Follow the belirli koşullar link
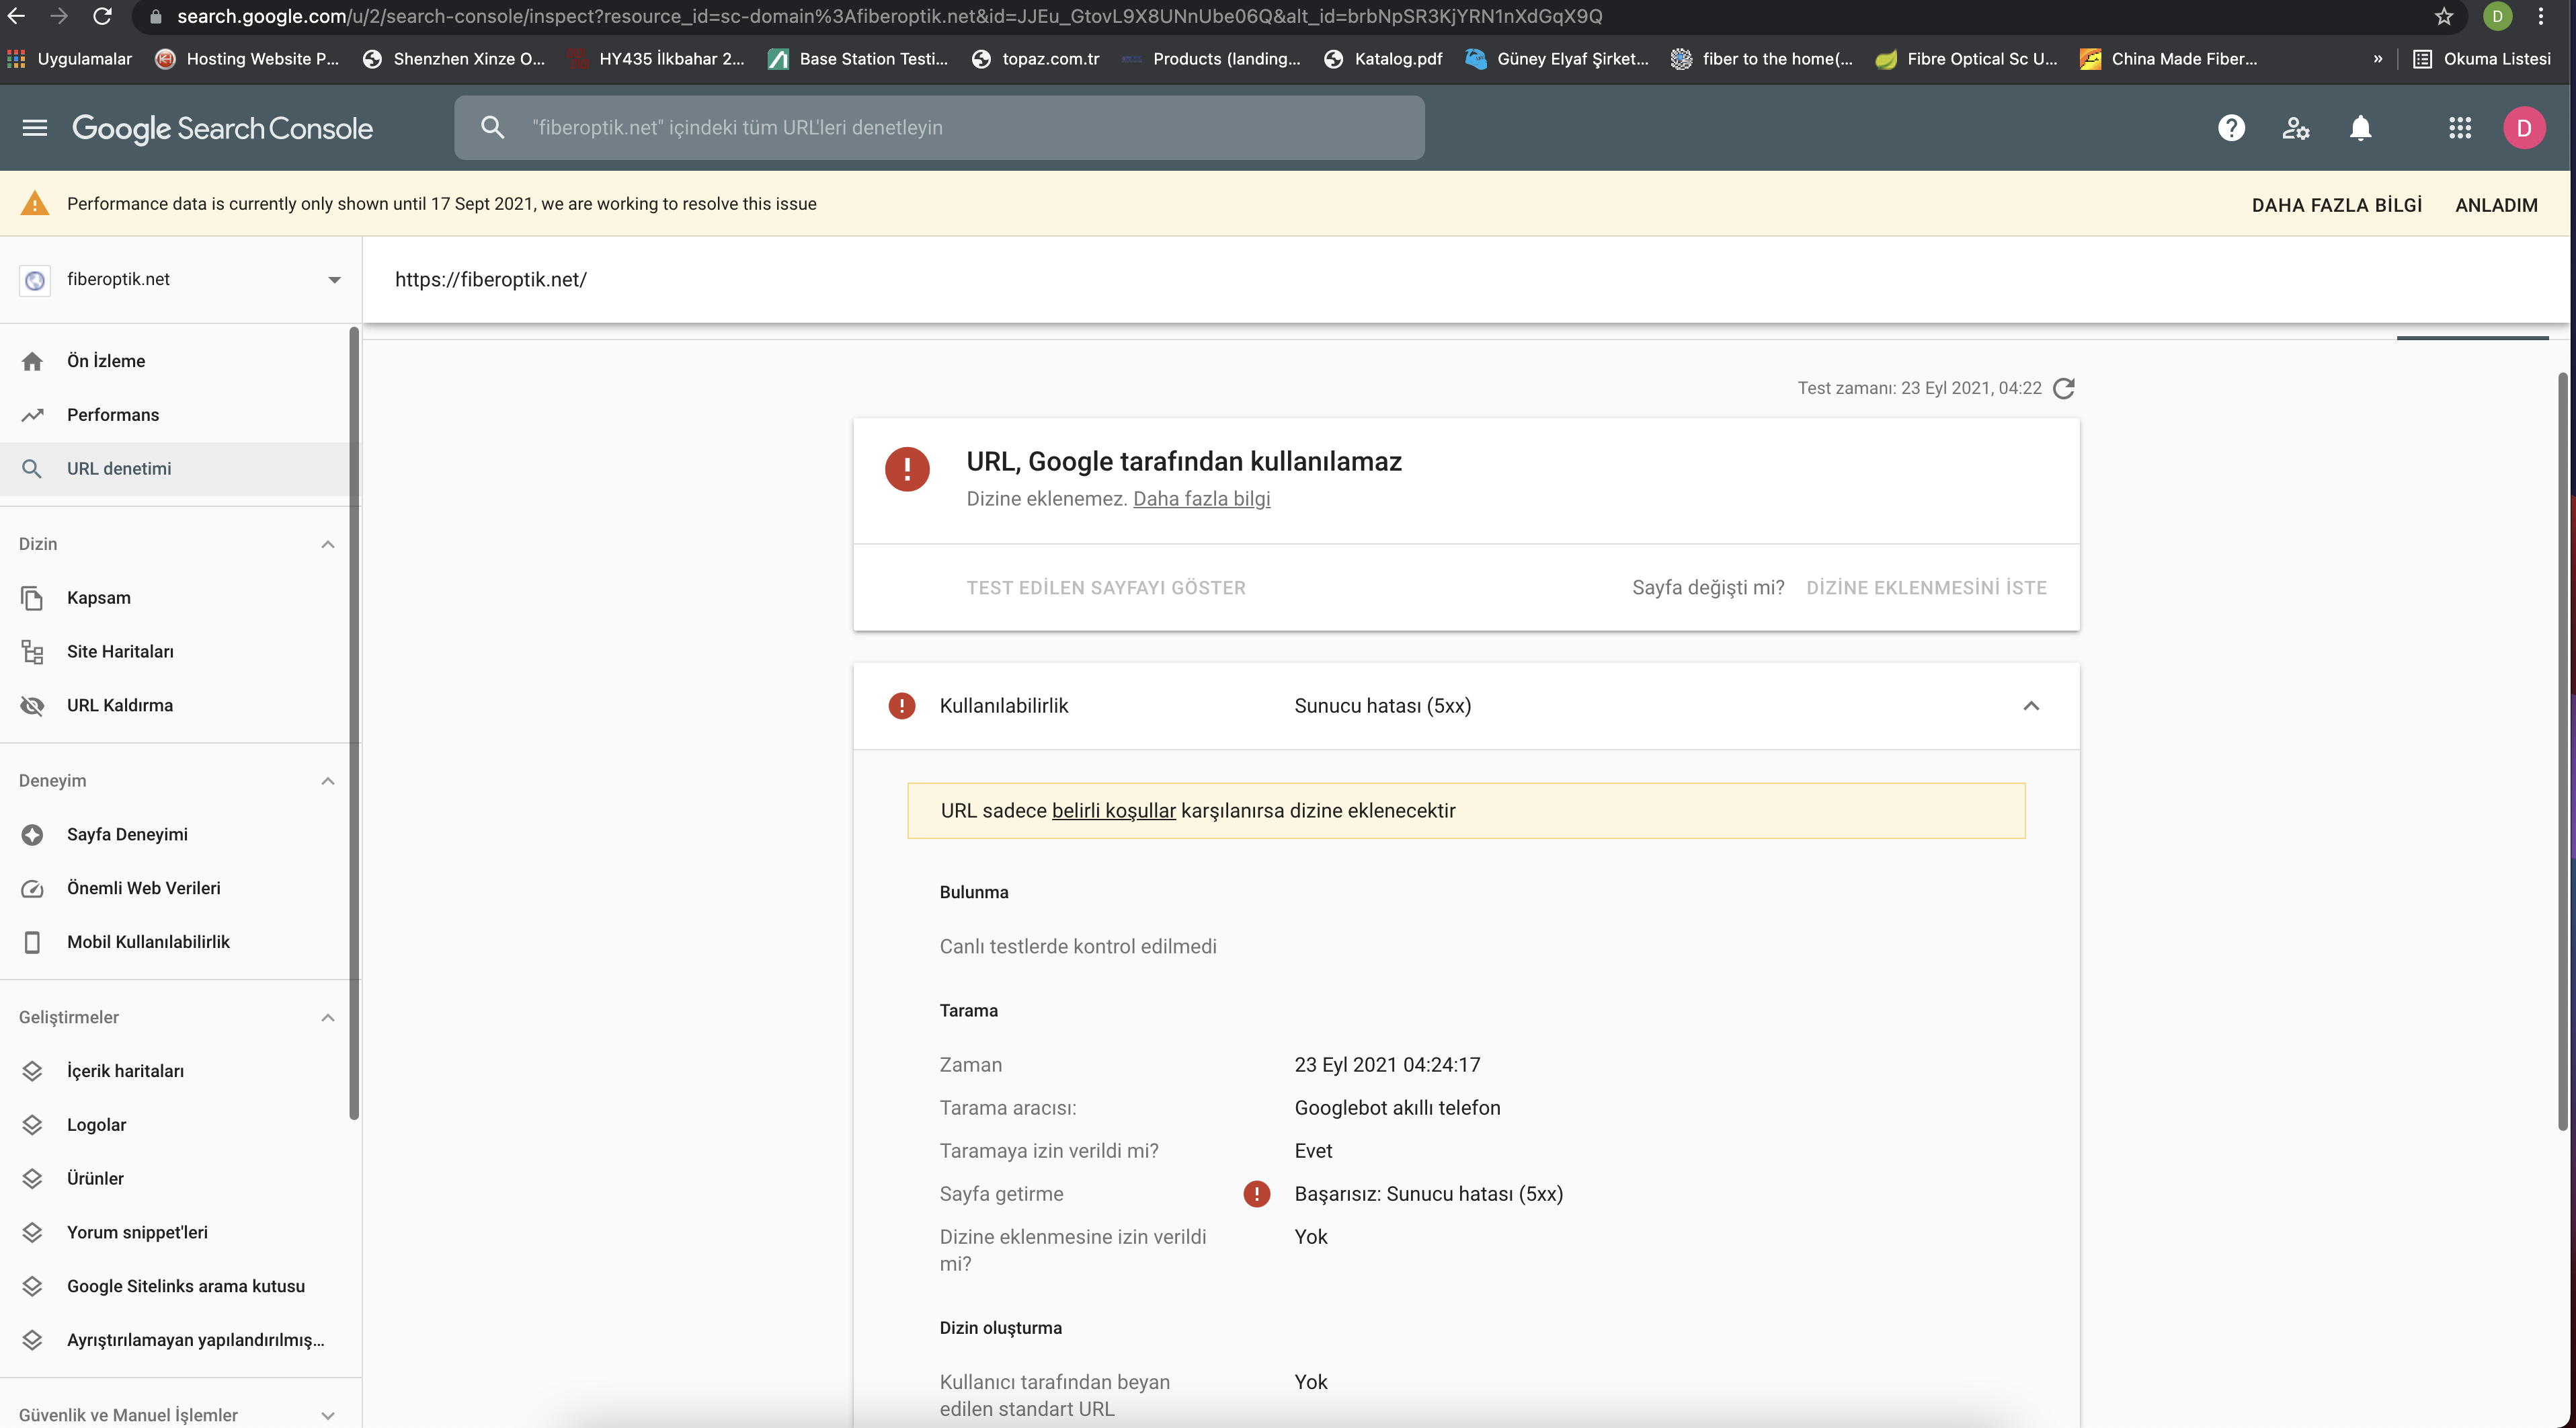Screen dimensions: 2576x1428 pyautogui.click(x=1114, y=811)
